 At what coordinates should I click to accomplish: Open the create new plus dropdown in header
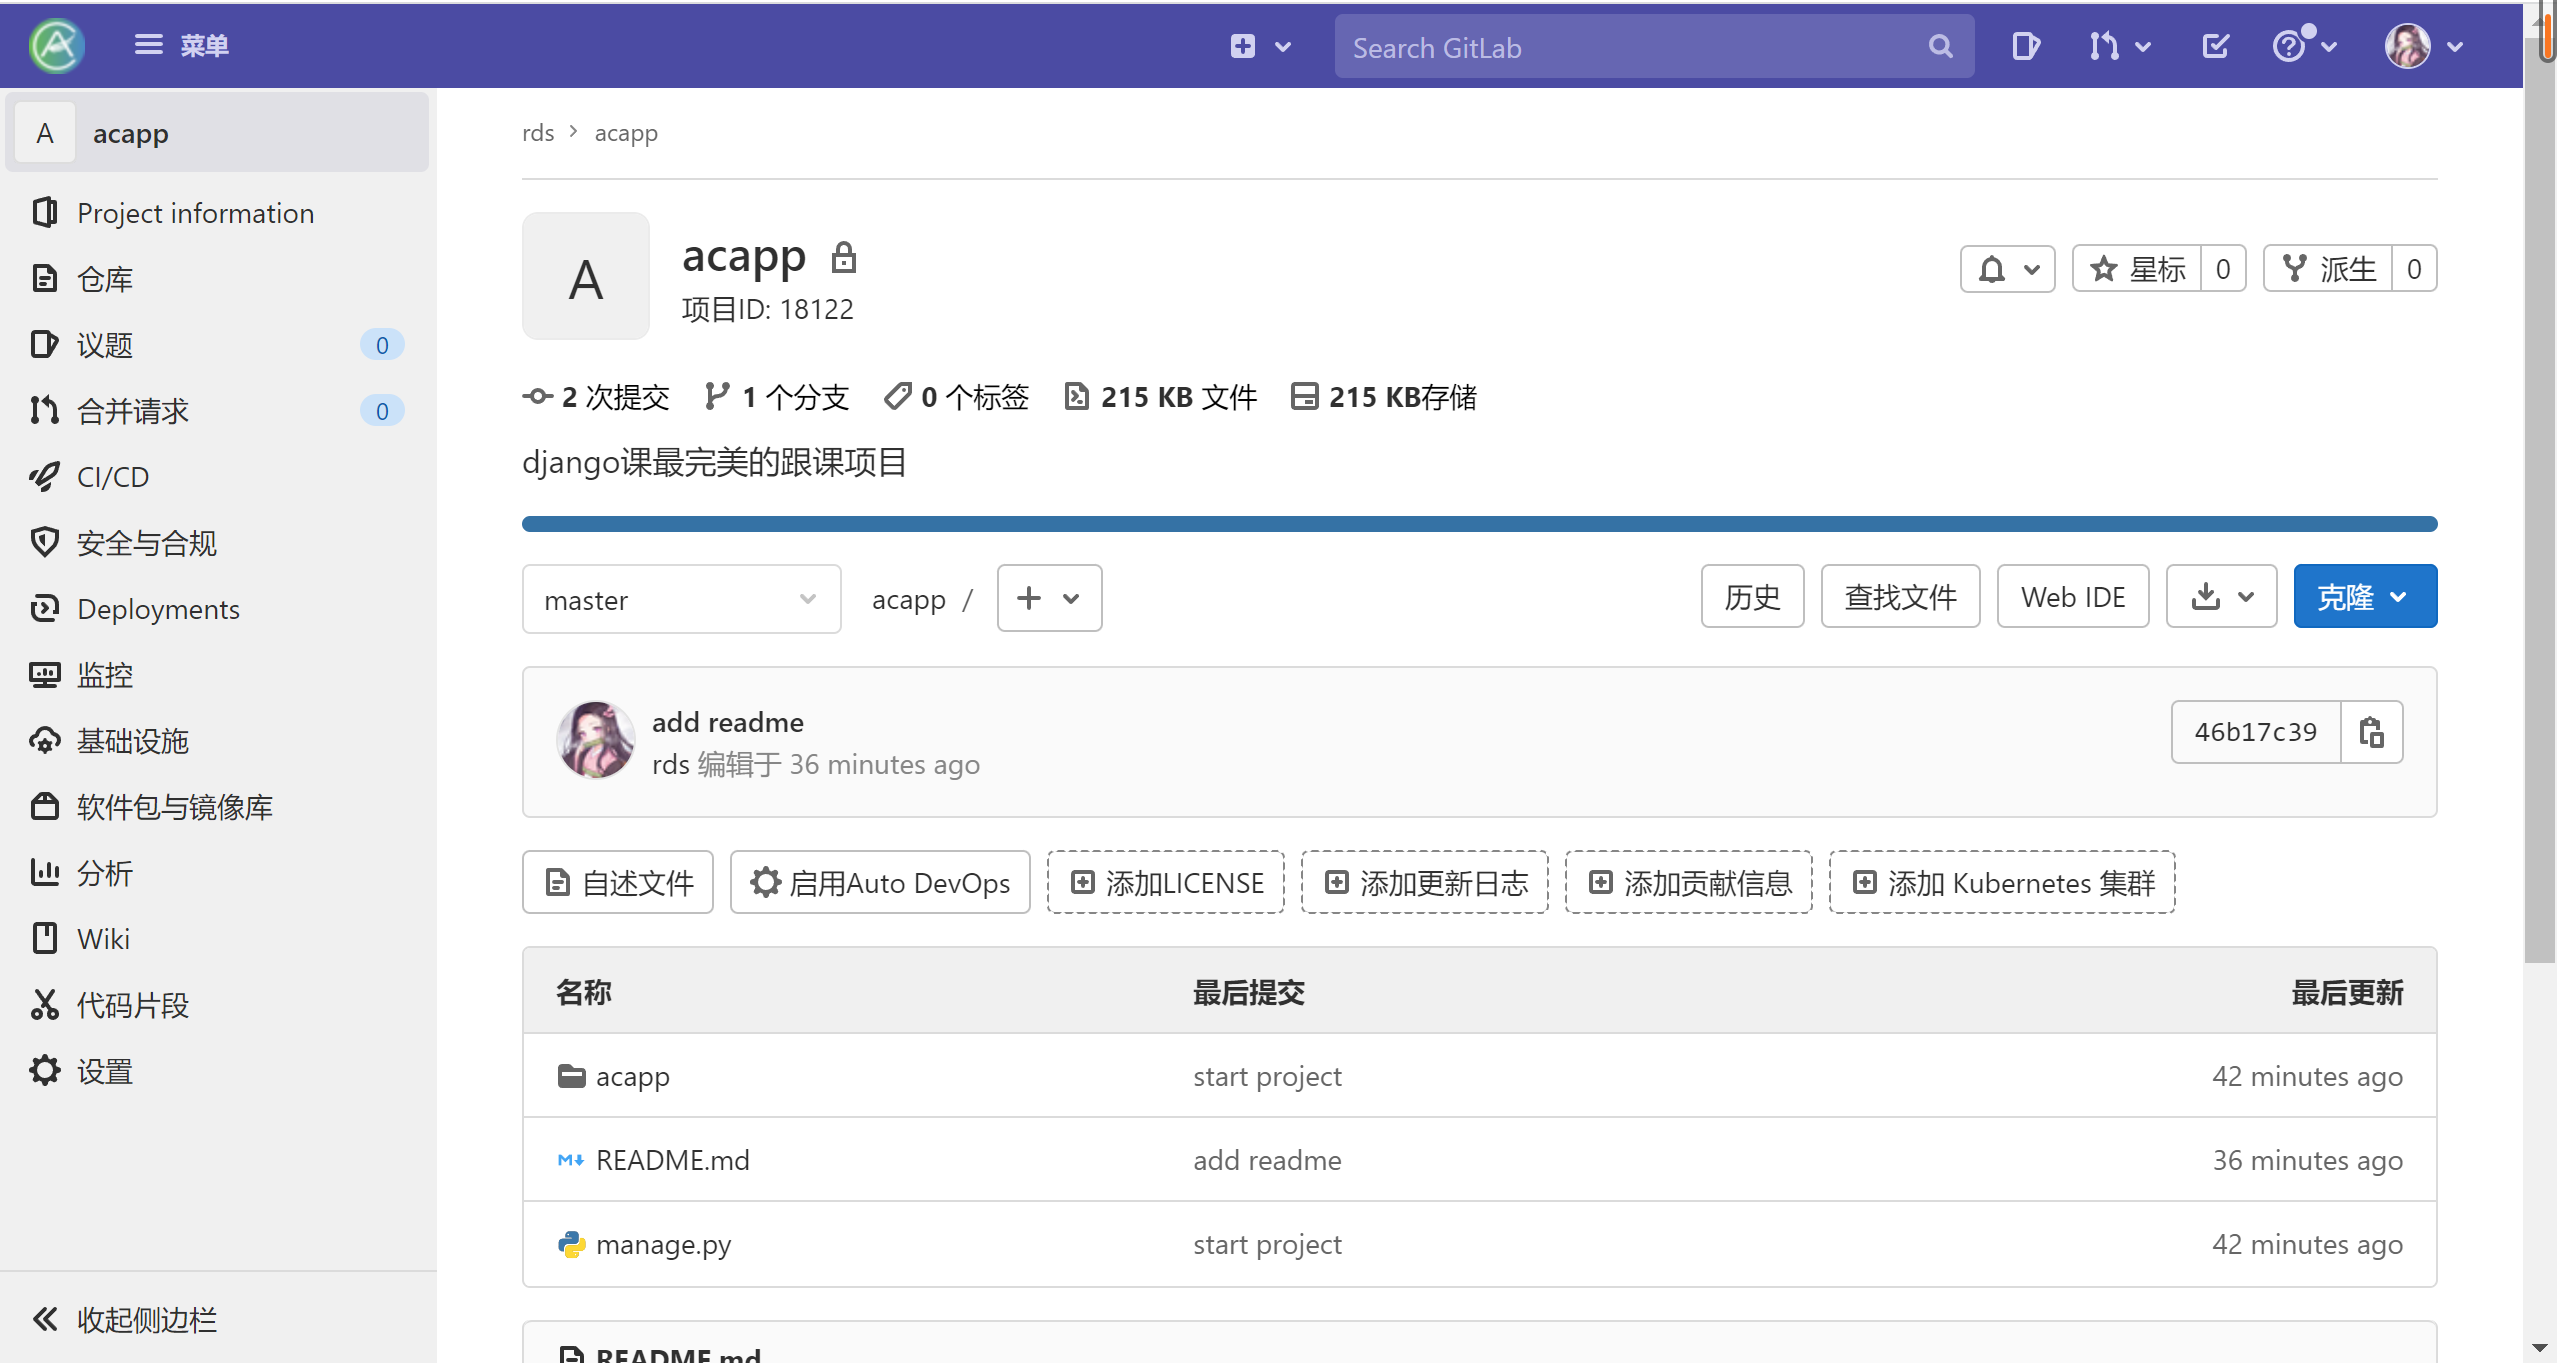[1260, 46]
